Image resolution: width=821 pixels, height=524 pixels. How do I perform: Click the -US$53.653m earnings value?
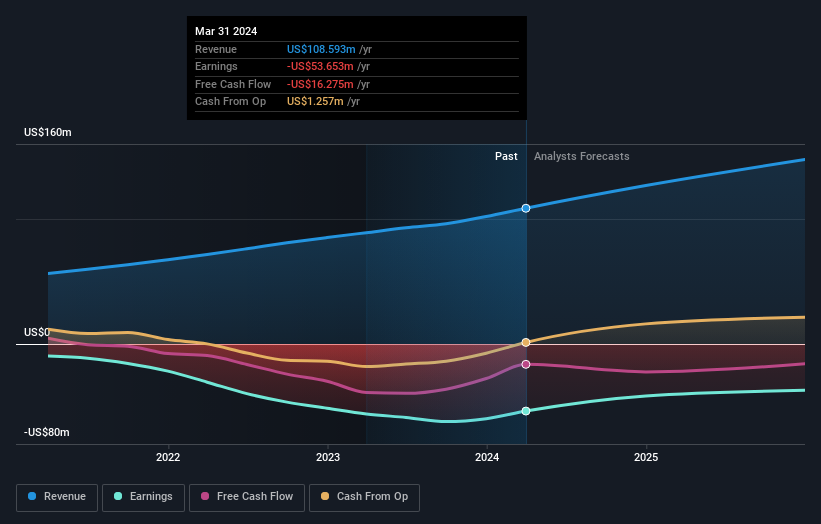point(320,66)
